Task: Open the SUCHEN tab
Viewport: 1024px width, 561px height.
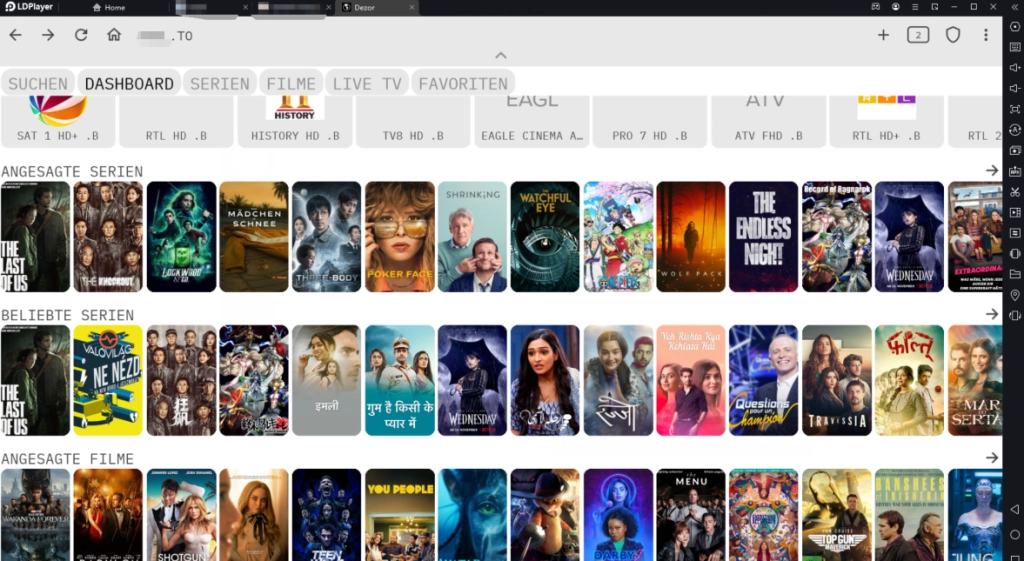Action: click(x=38, y=84)
